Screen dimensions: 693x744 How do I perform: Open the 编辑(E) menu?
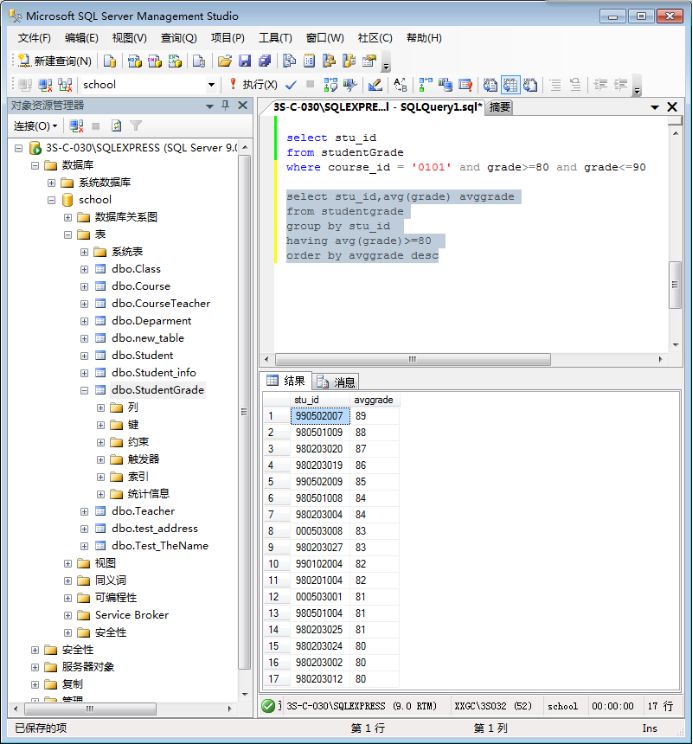81,38
